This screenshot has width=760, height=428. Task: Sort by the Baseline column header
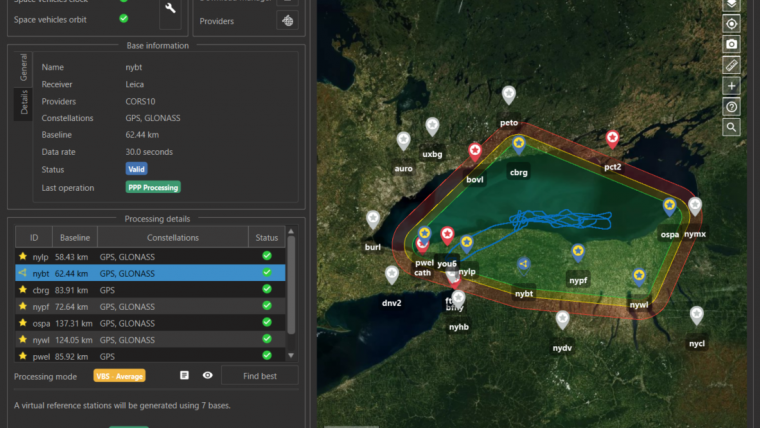pos(75,238)
